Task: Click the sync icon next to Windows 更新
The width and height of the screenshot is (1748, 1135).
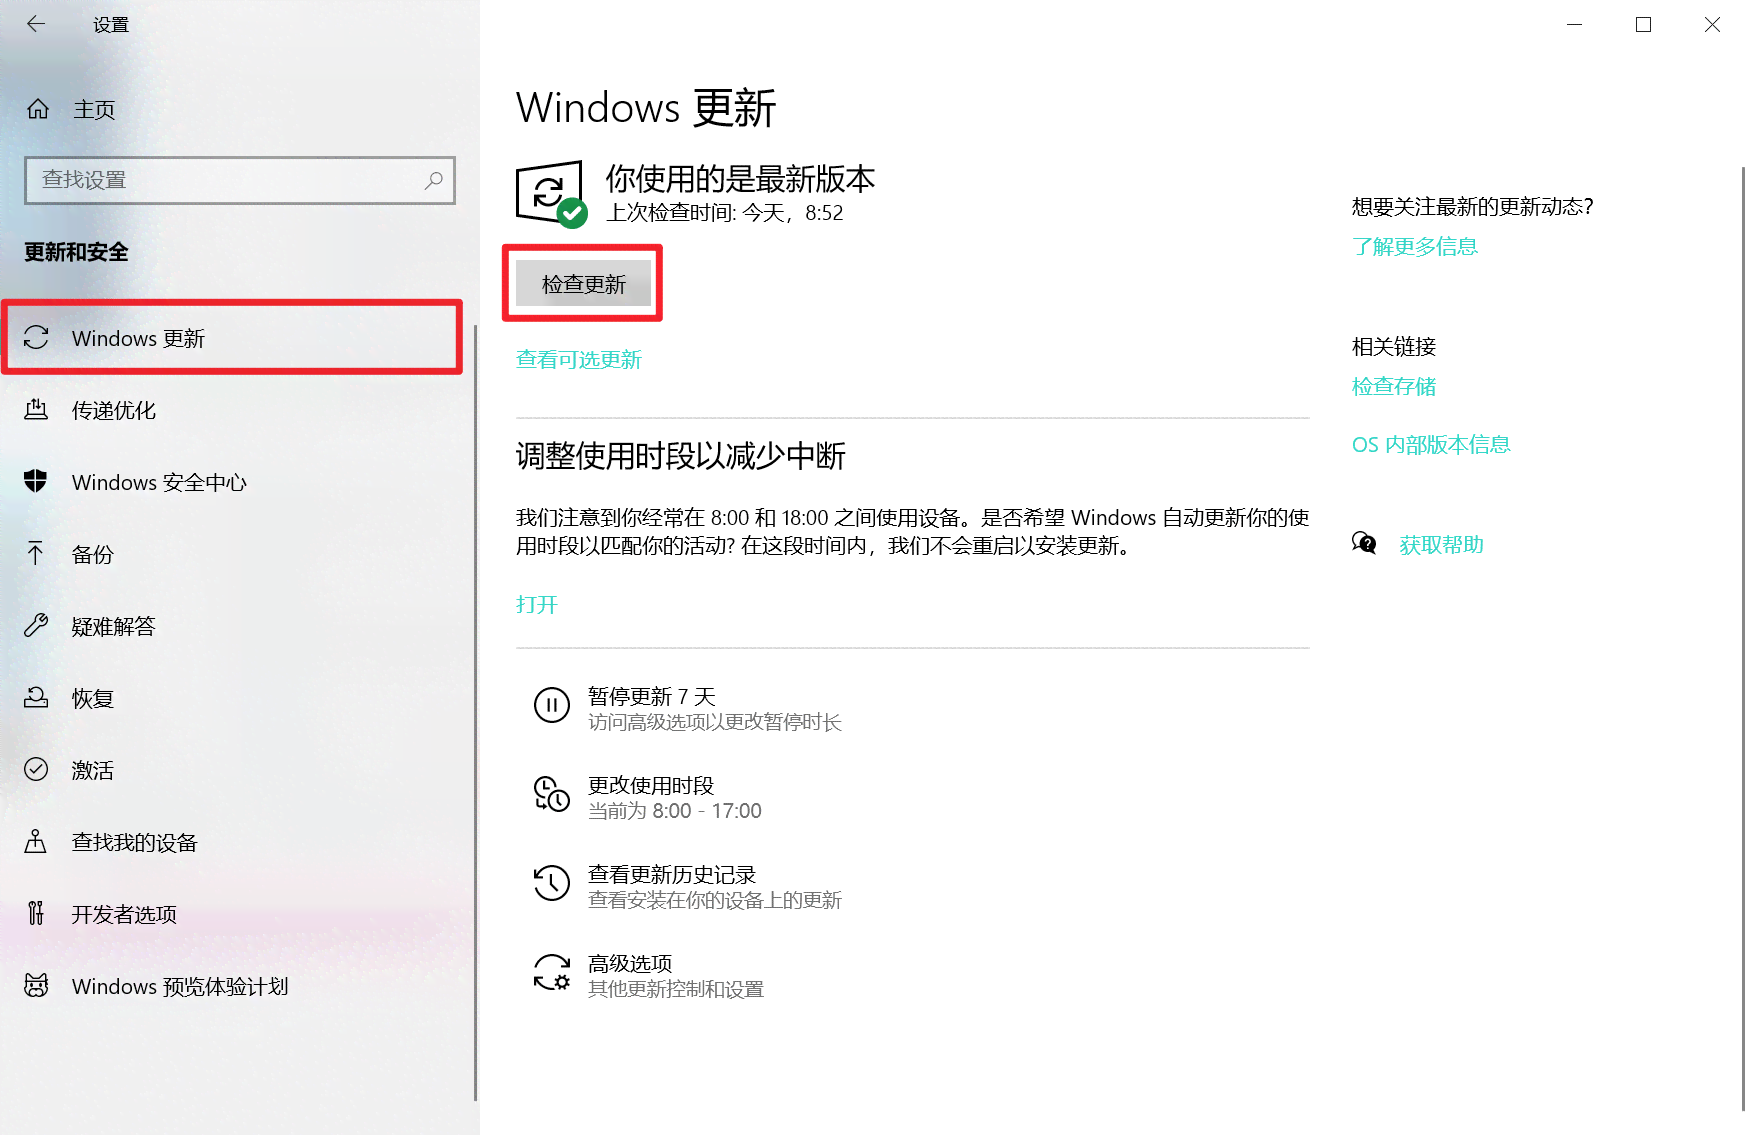Action: pos(36,338)
